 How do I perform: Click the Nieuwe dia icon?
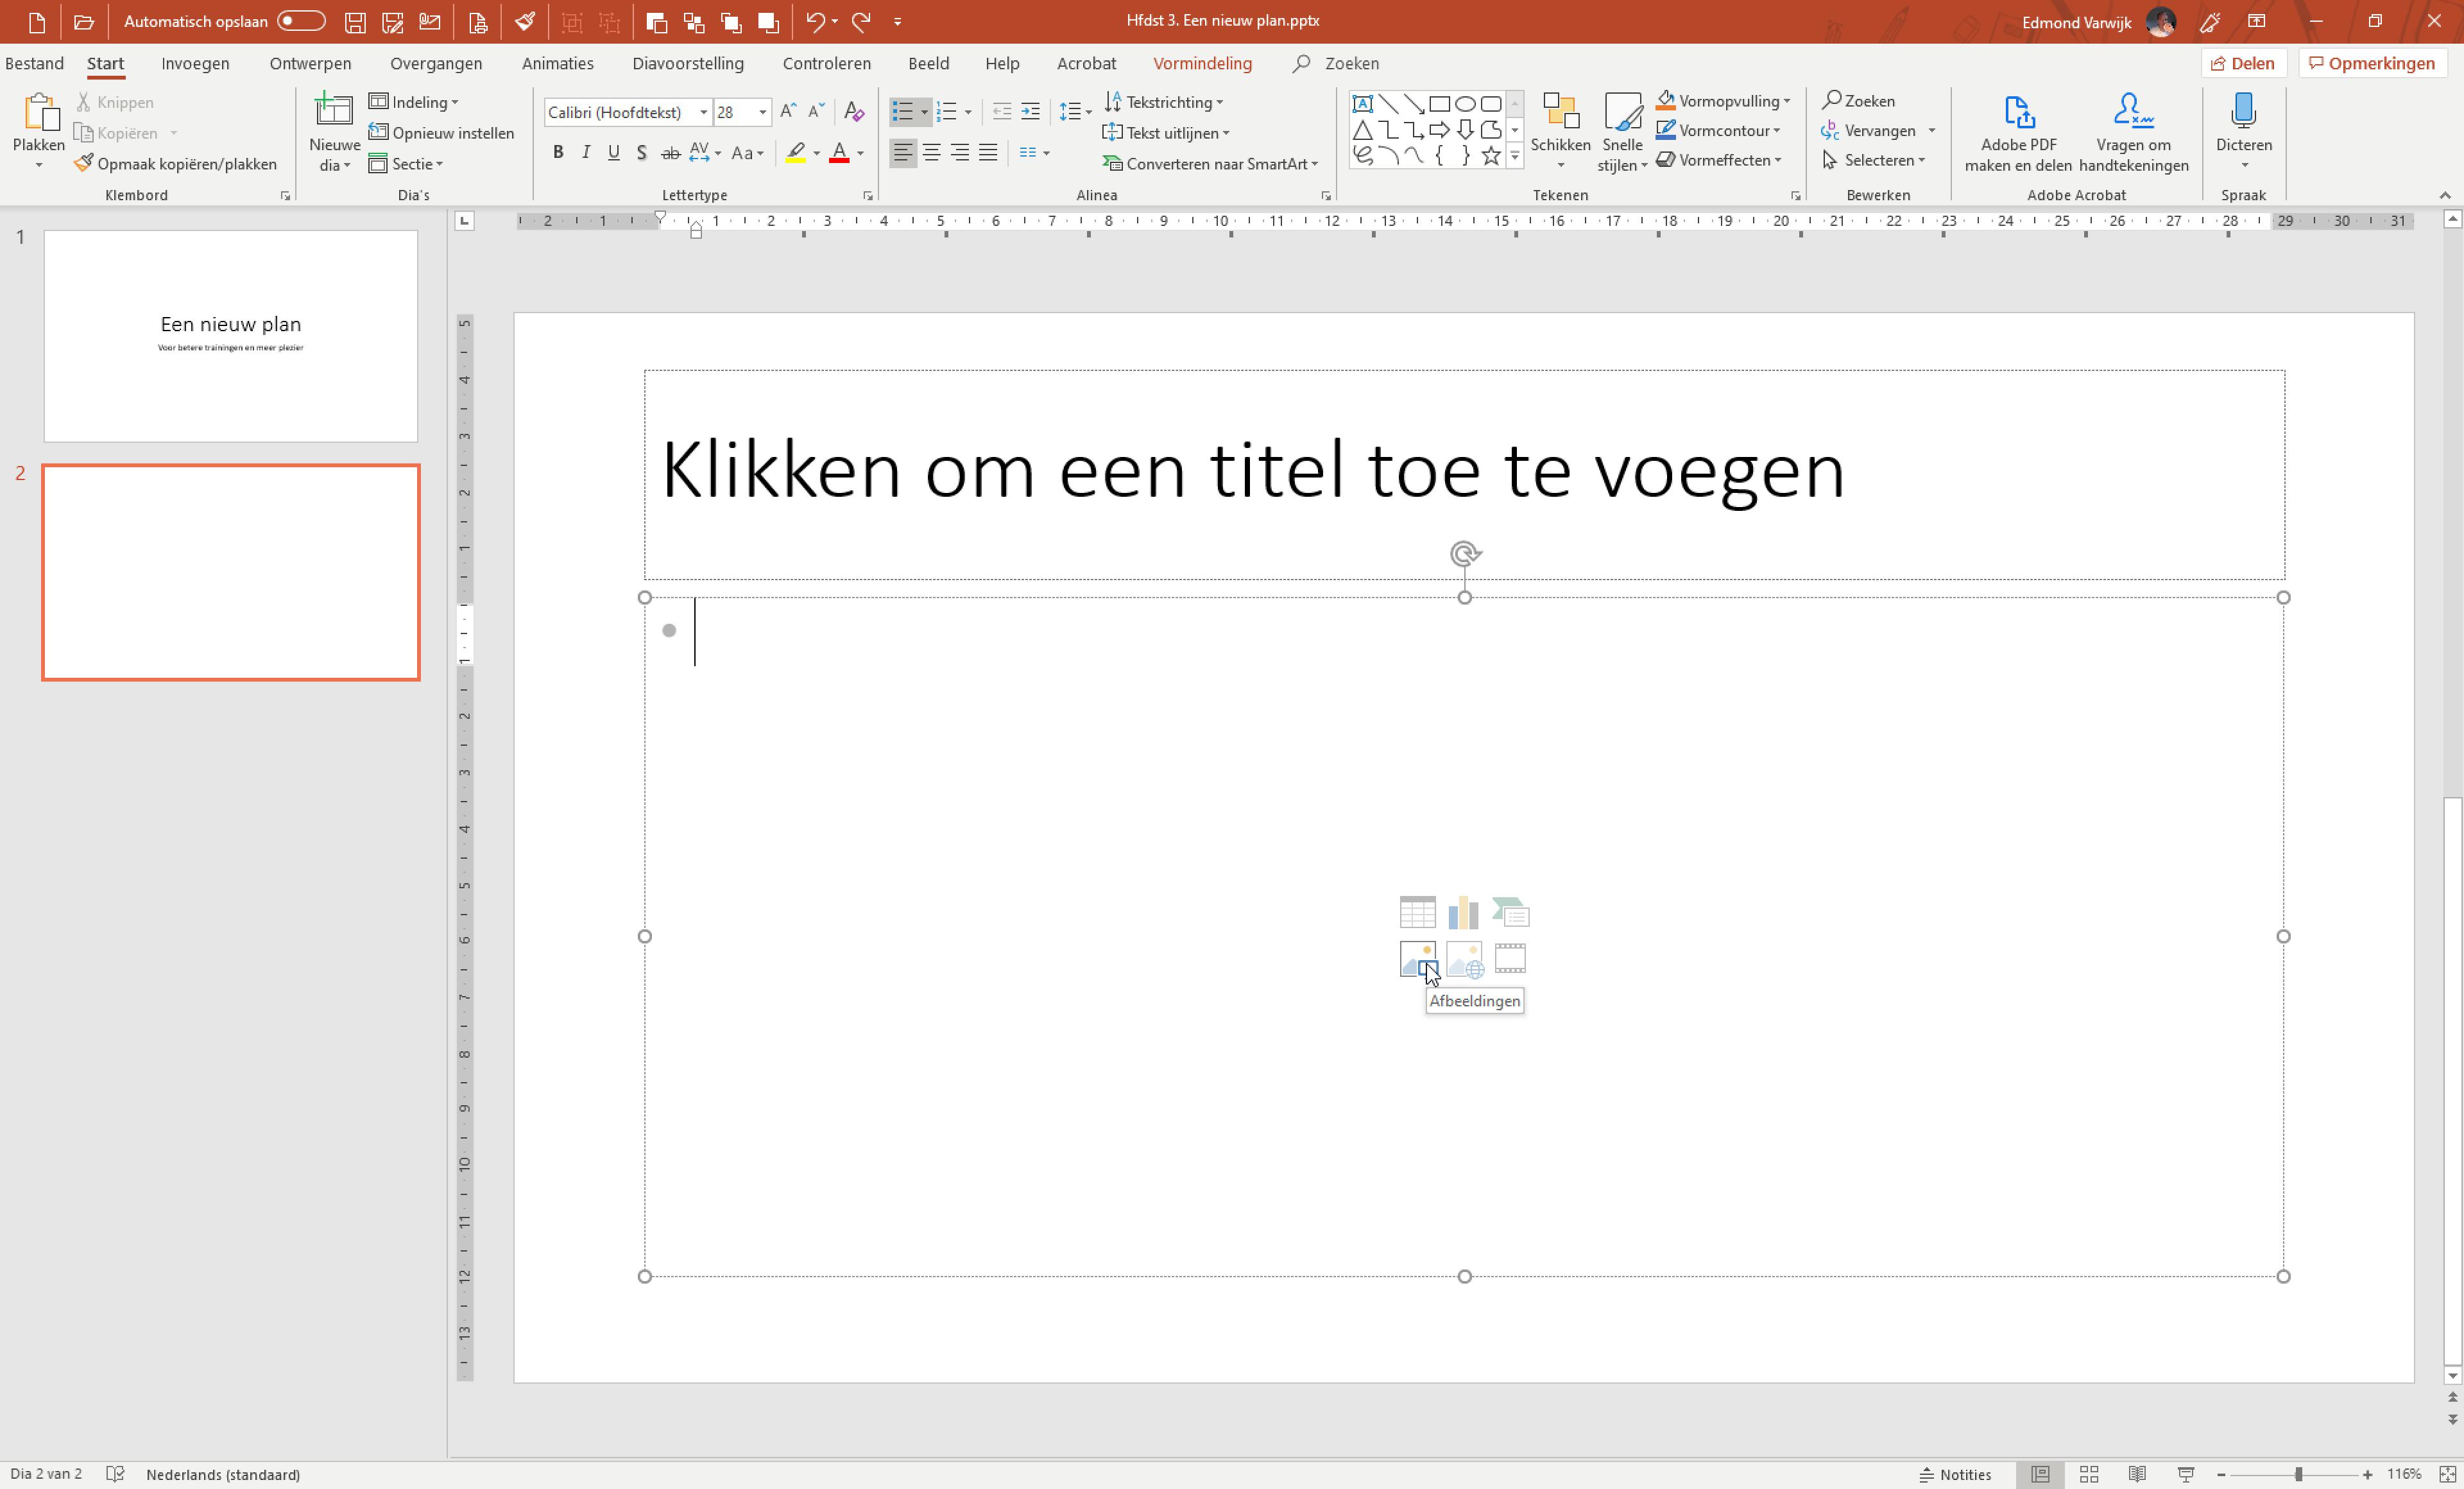click(333, 110)
